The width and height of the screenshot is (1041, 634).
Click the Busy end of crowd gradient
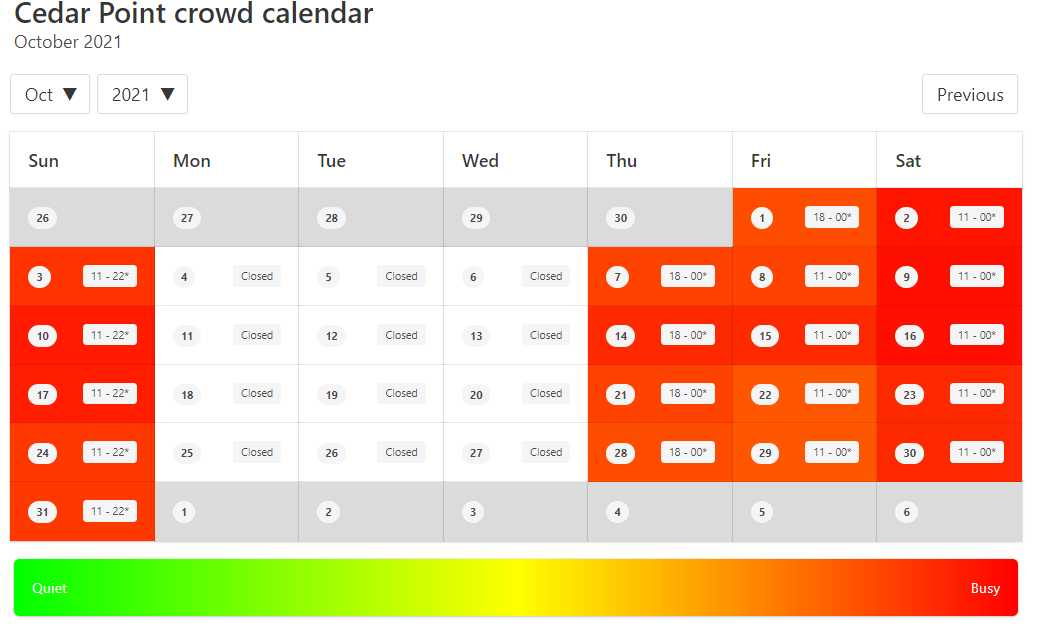(985, 588)
